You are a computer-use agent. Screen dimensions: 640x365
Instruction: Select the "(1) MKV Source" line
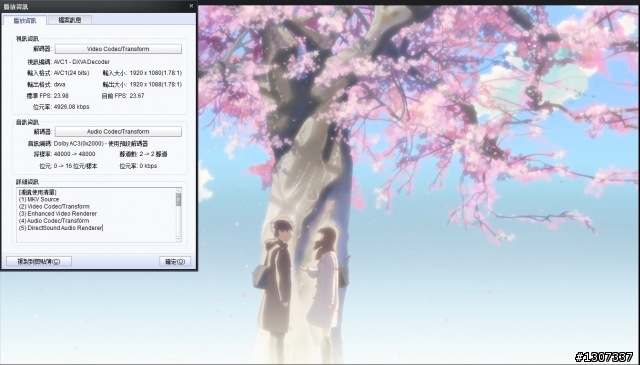pyautogui.click(x=39, y=199)
